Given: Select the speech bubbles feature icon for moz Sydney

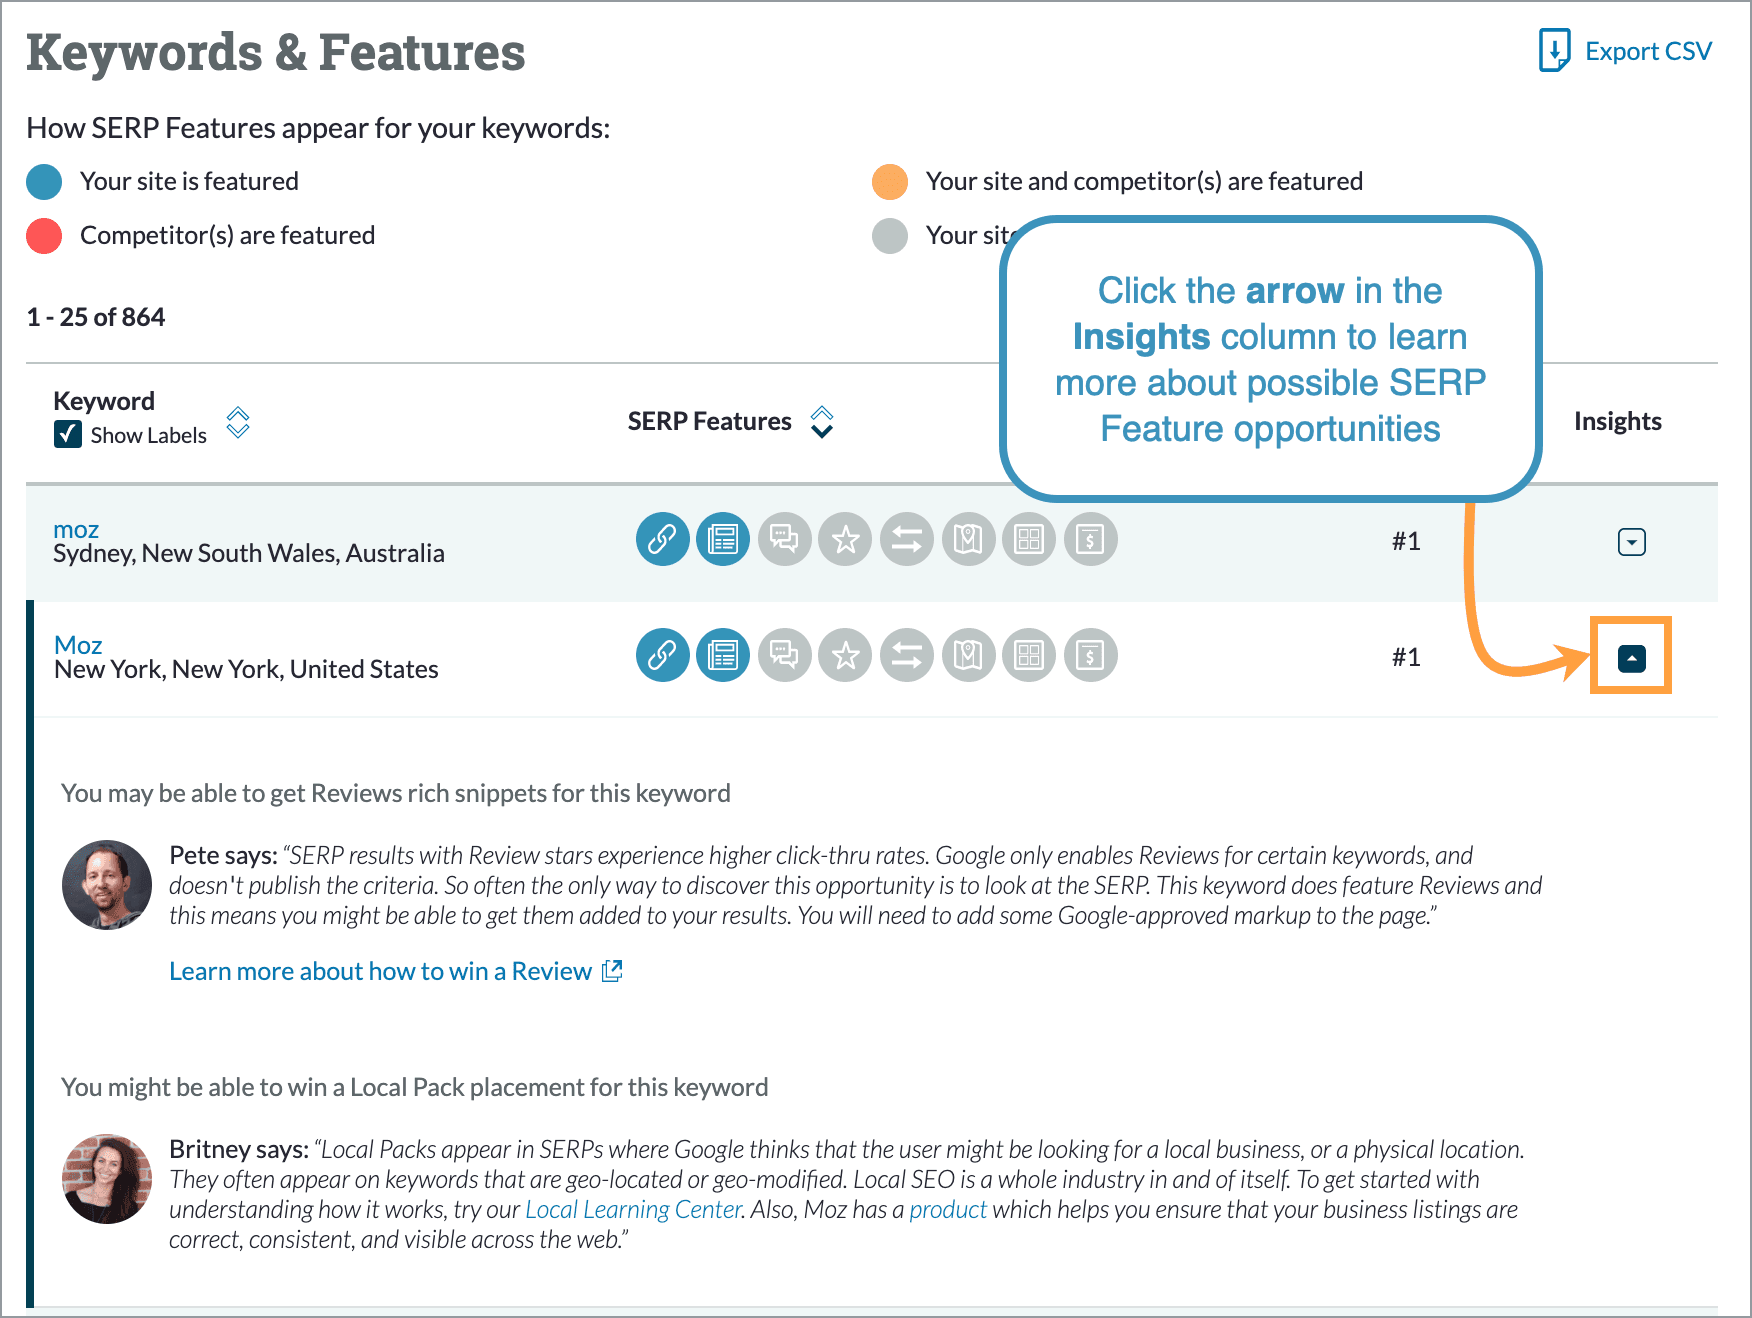Looking at the screenshot, I should 785,540.
